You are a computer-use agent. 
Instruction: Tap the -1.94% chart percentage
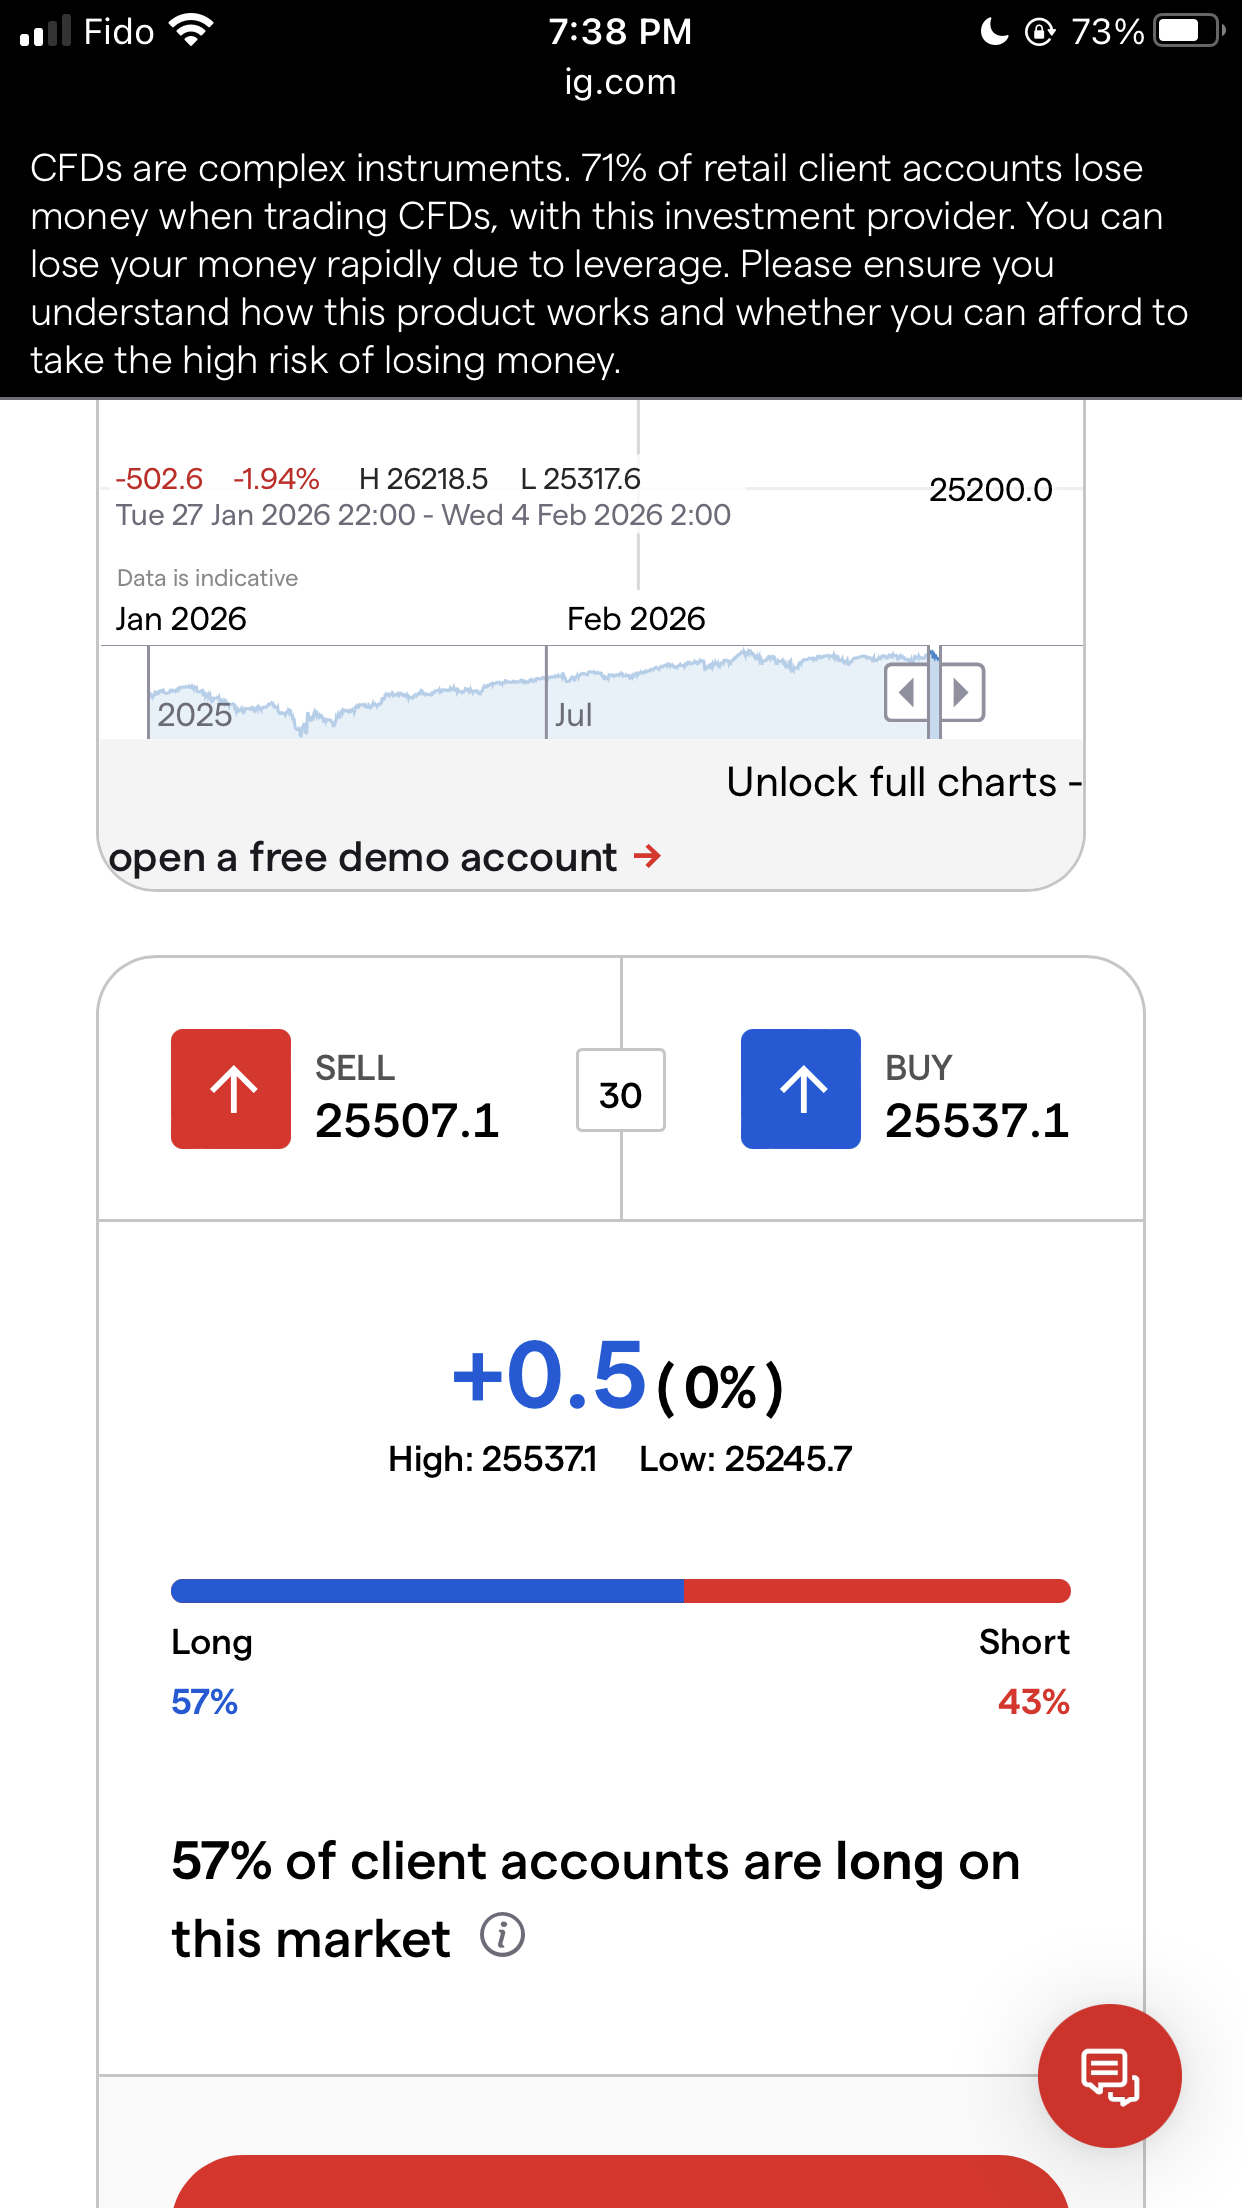coord(276,479)
